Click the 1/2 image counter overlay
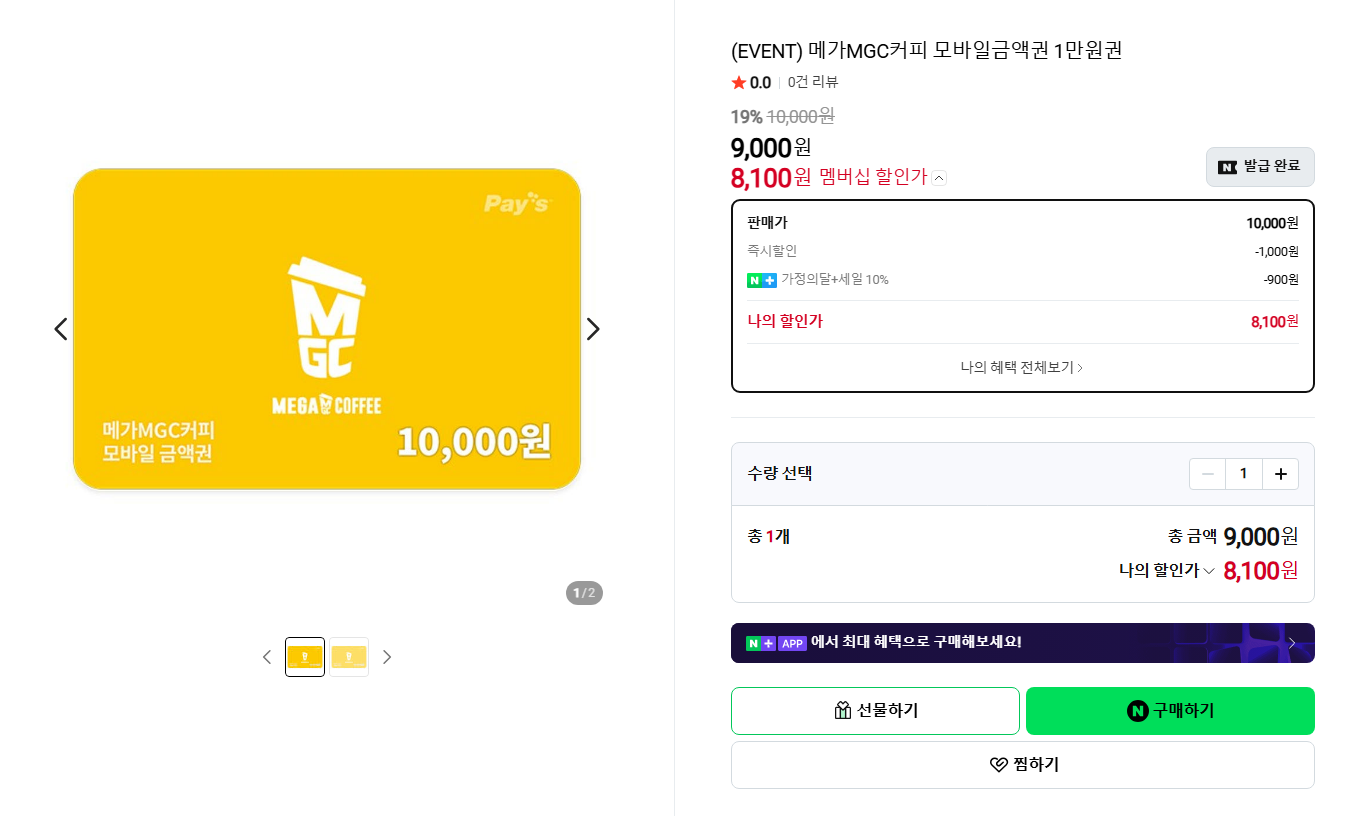The height and width of the screenshot is (816, 1350). click(x=583, y=592)
